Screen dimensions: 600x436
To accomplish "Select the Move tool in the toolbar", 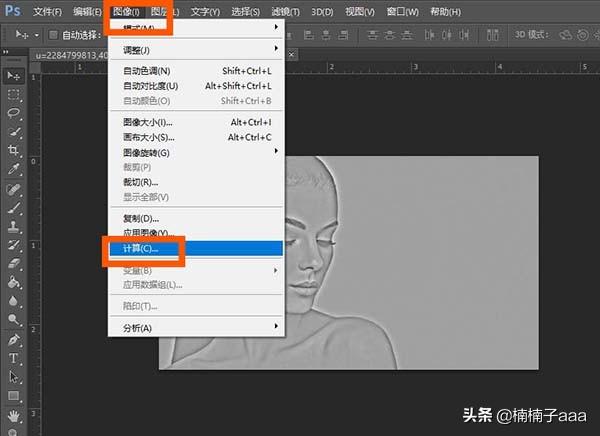I will click(x=14, y=76).
